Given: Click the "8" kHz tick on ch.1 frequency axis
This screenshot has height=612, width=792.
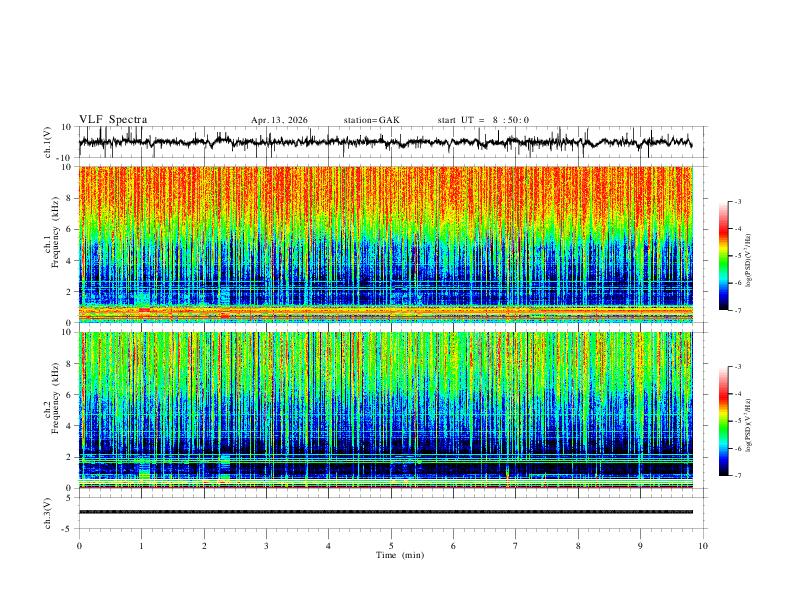Looking at the screenshot, I should 70,198.
